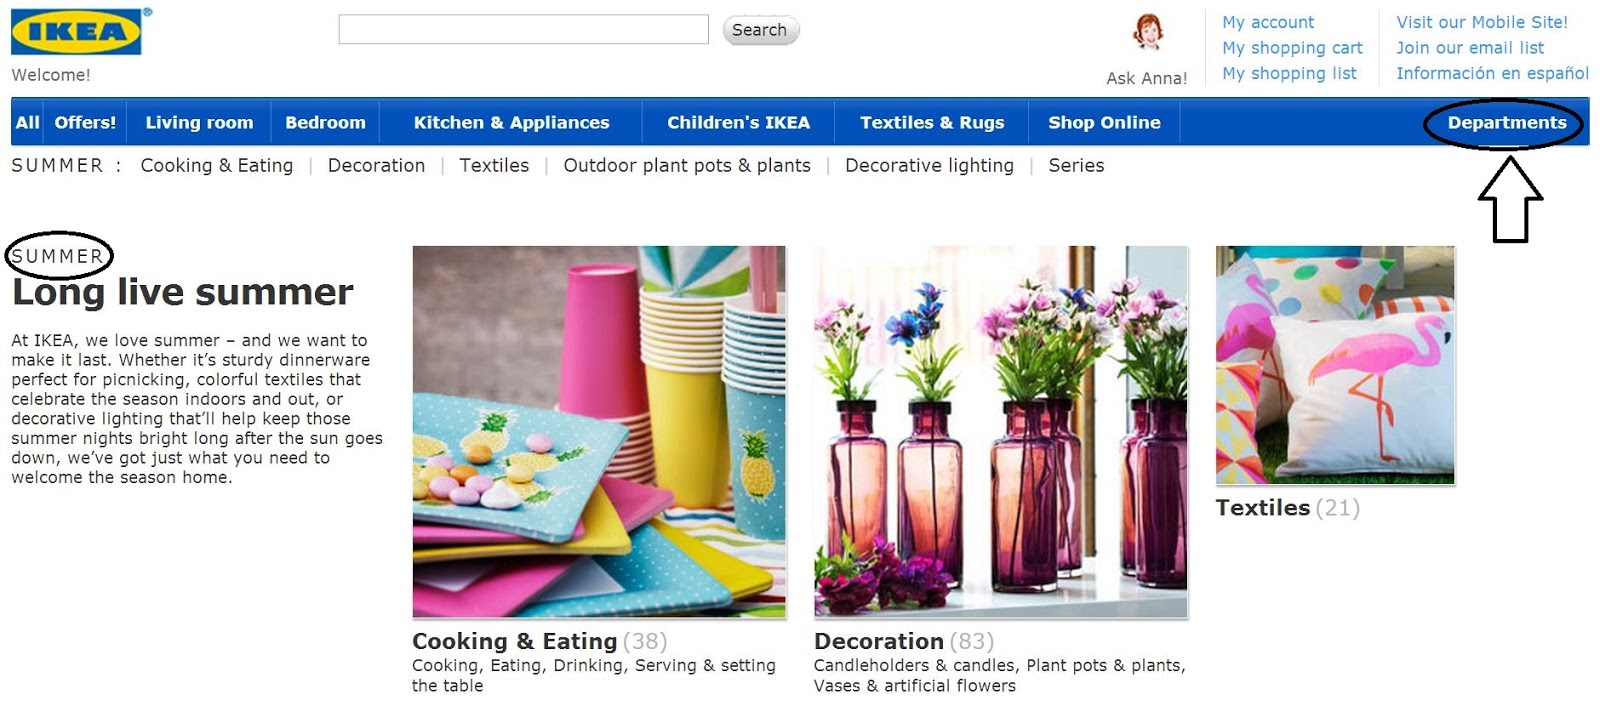Image resolution: width=1600 pixels, height=706 pixels.
Task: Click the Search button
Action: coord(760,30)
